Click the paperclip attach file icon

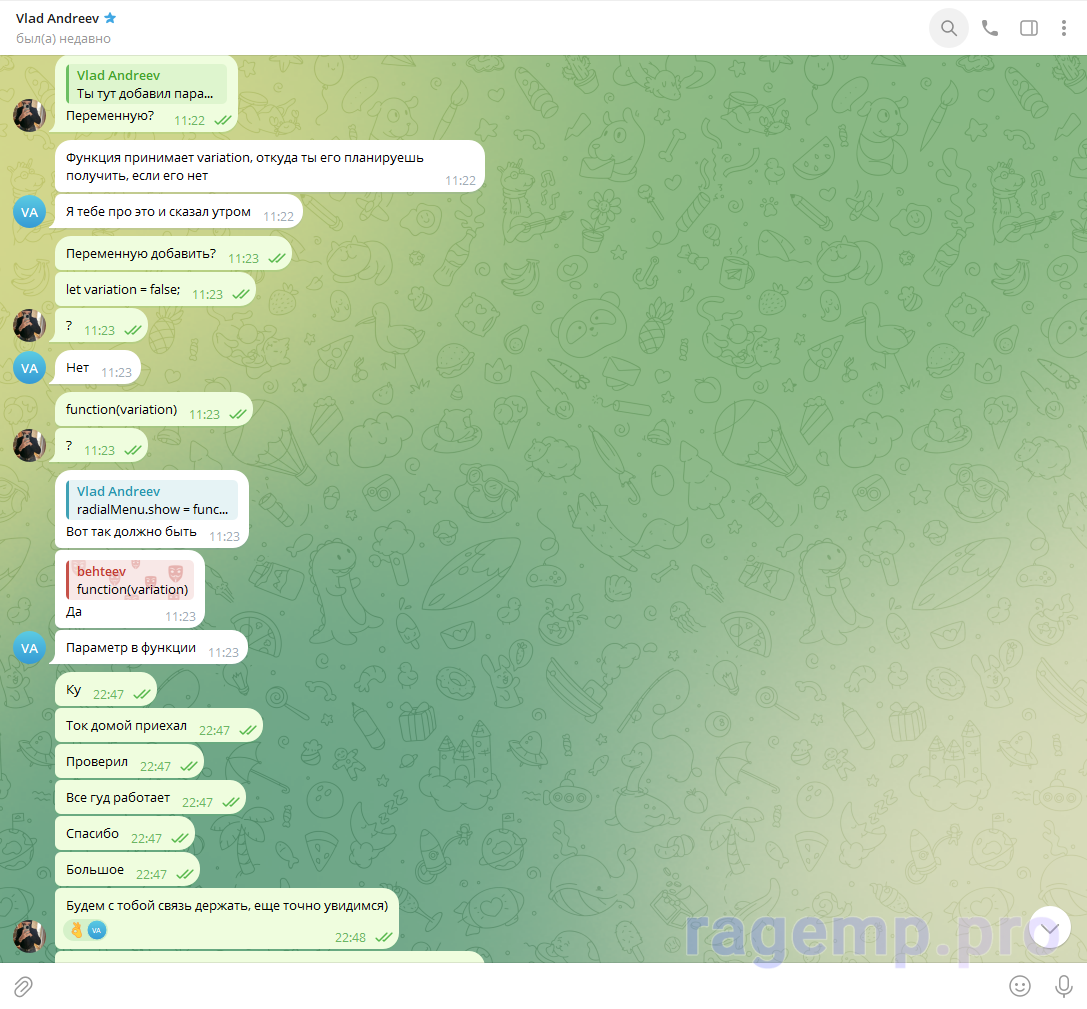[x=23, y=986]
